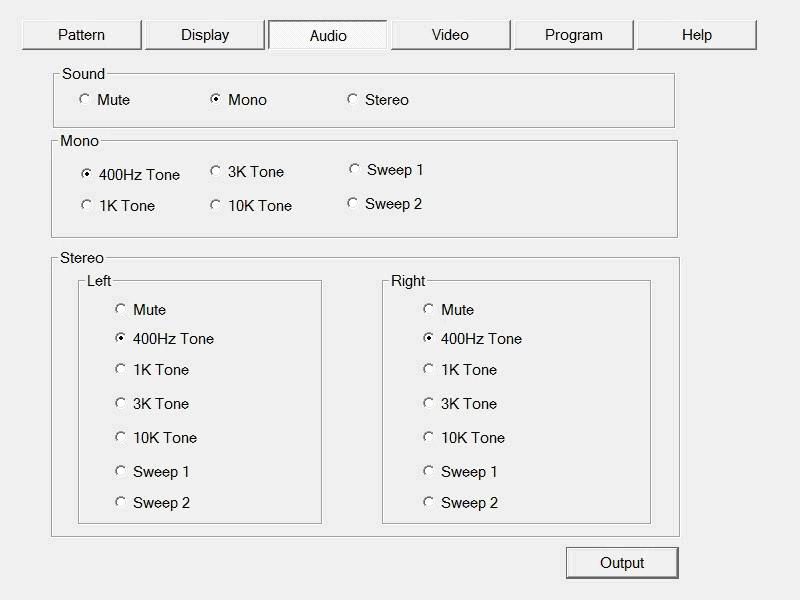Viewport: 800px width, 600px height.
Task: Choose Stereo sound mode
Action: click(353, 100)
